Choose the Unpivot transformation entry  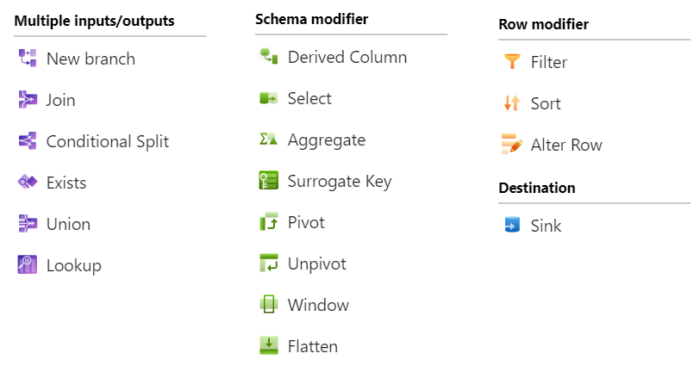303,264
